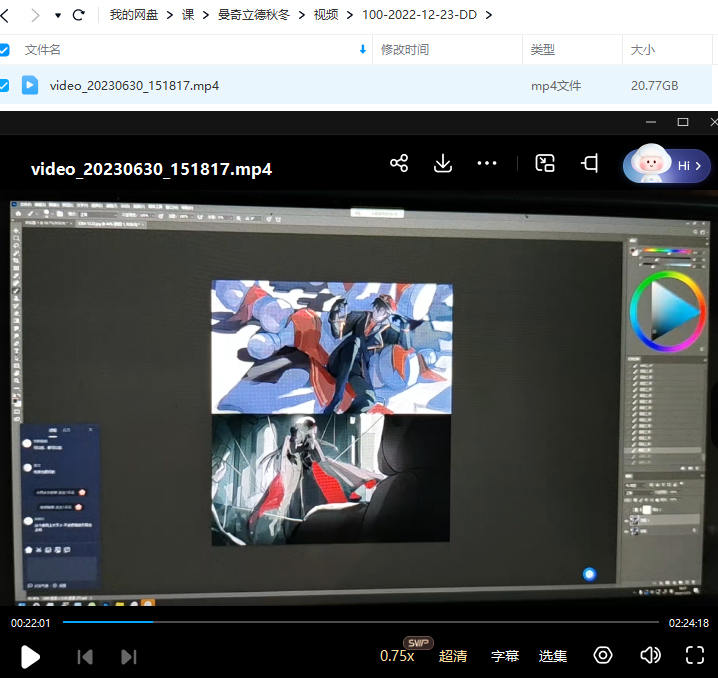Open the 字幕 subtitles menu

[505, 656]
